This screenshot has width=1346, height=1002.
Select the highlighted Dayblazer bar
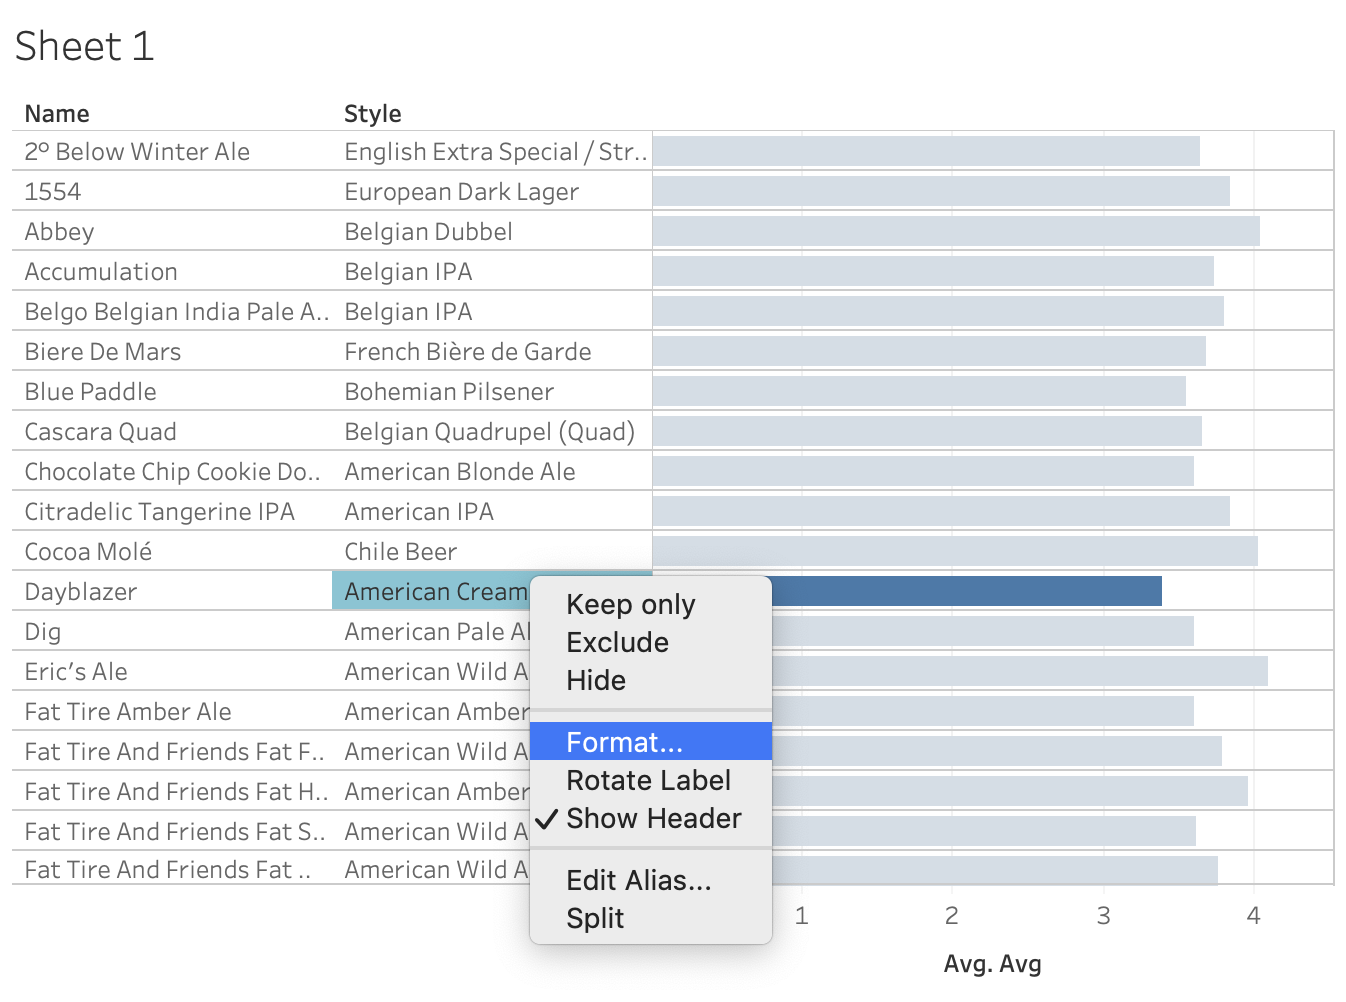(966, 591)
